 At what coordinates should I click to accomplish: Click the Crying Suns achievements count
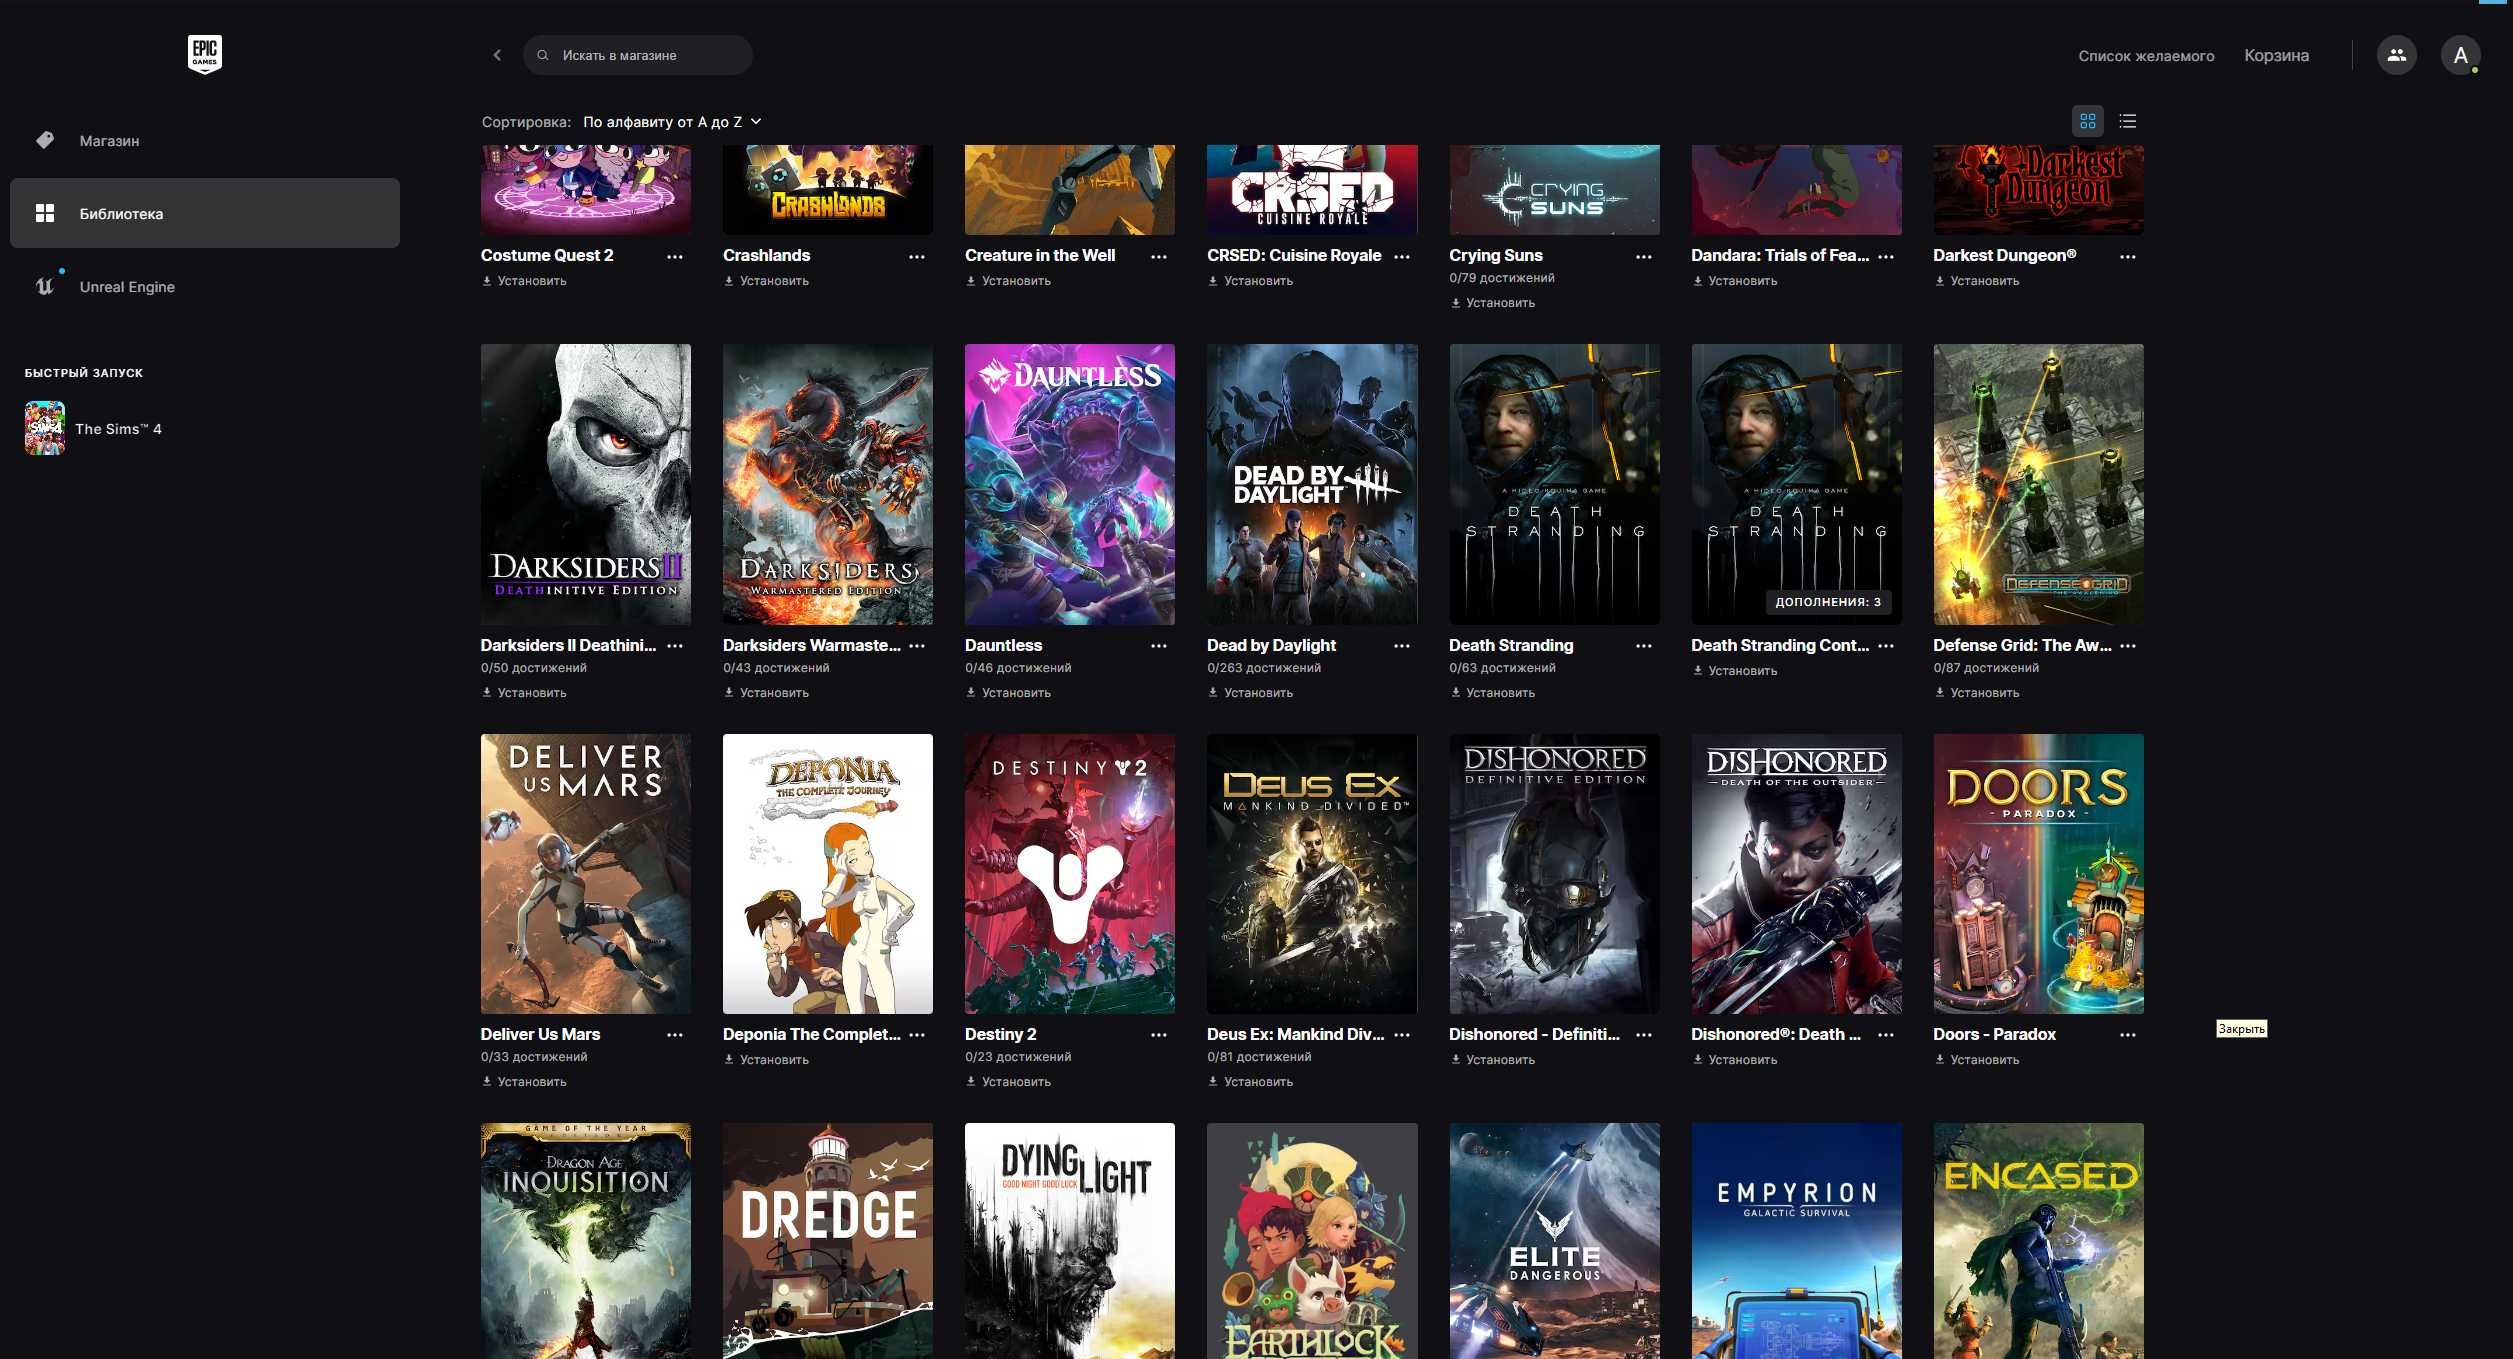pyautogui.click(x=1502, y=278)
